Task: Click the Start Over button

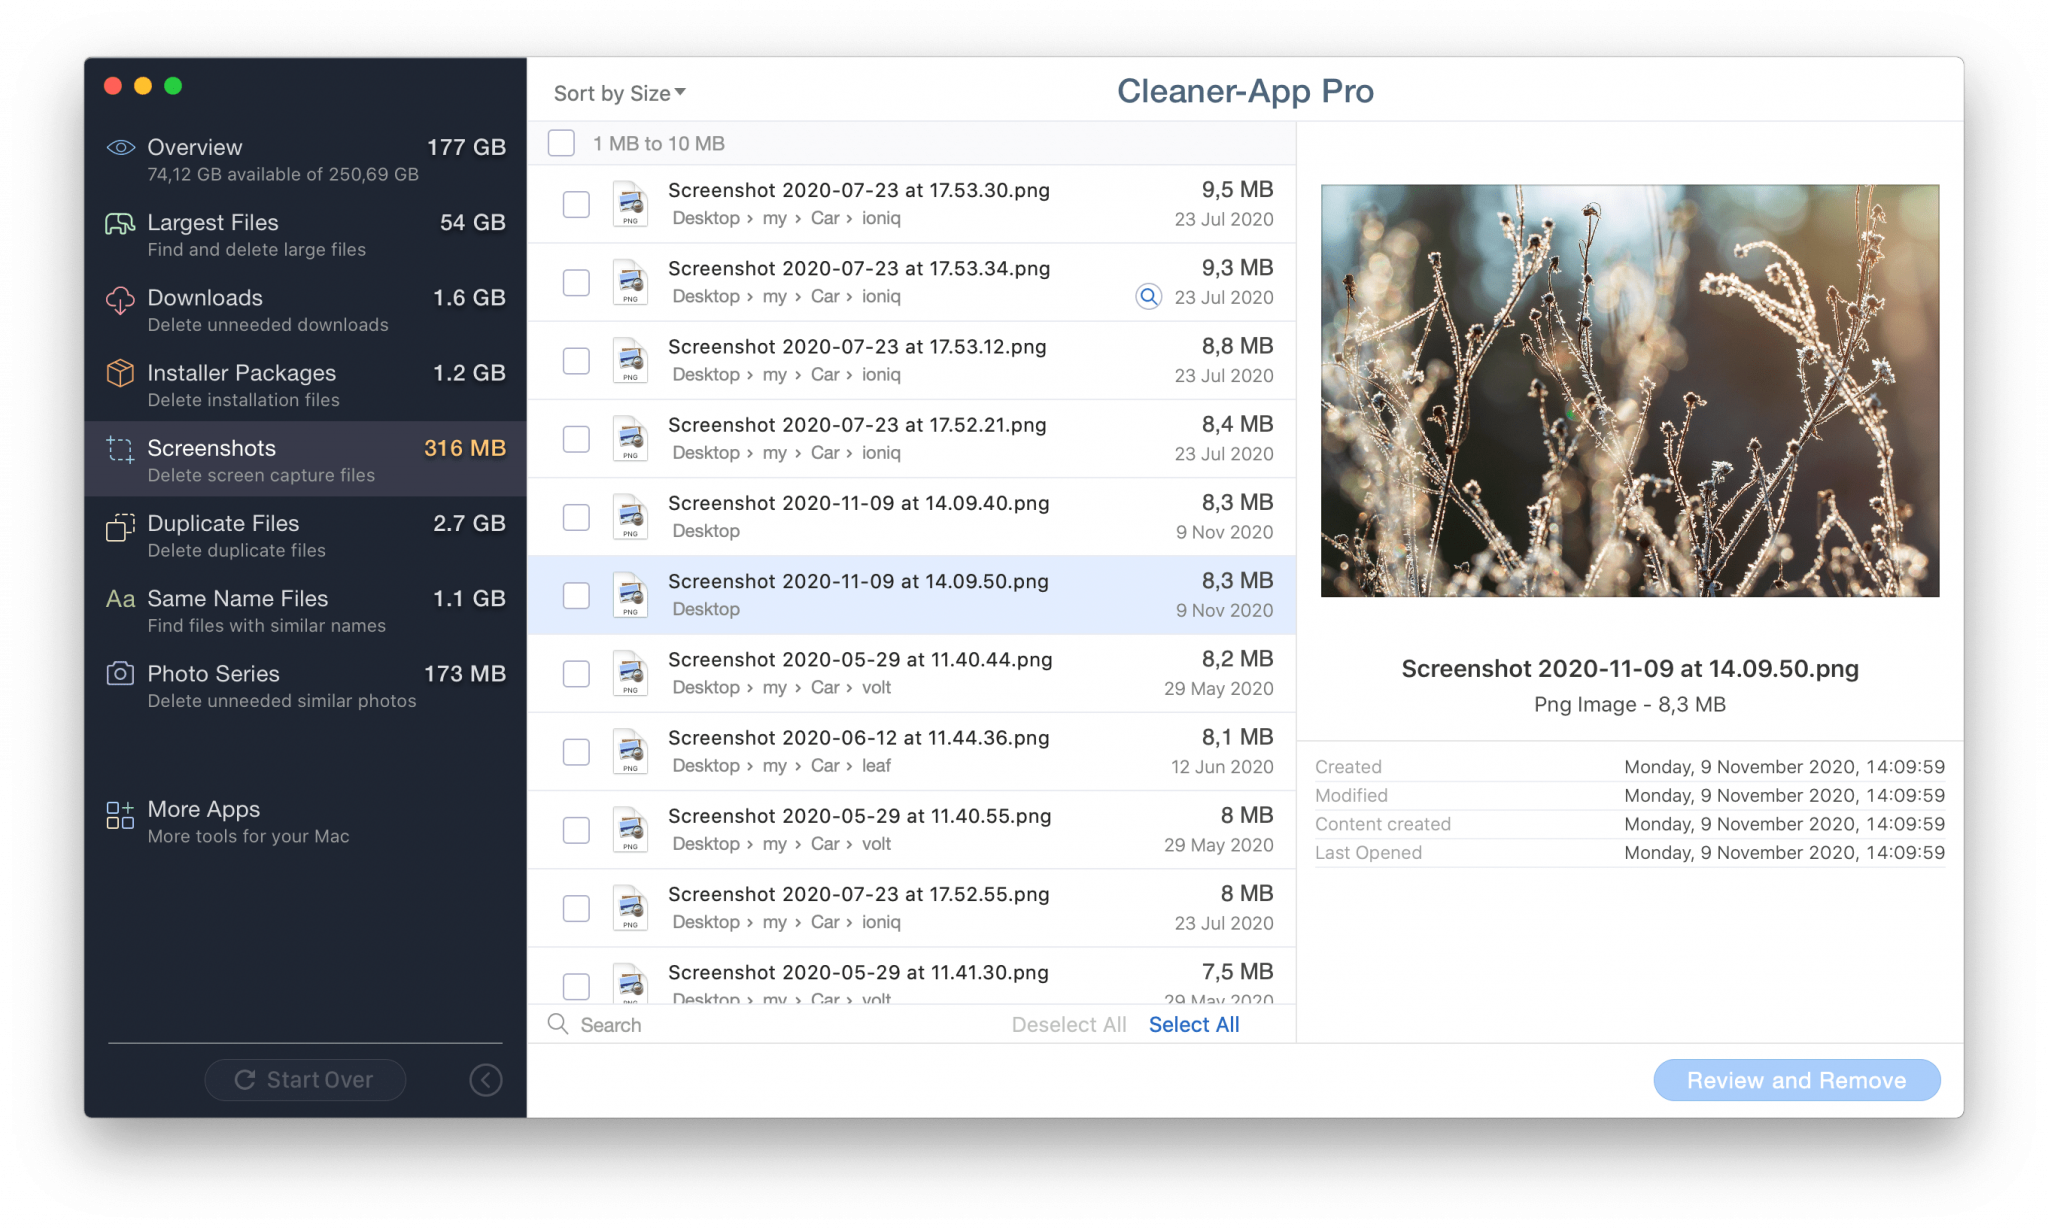Action: 305,1080
